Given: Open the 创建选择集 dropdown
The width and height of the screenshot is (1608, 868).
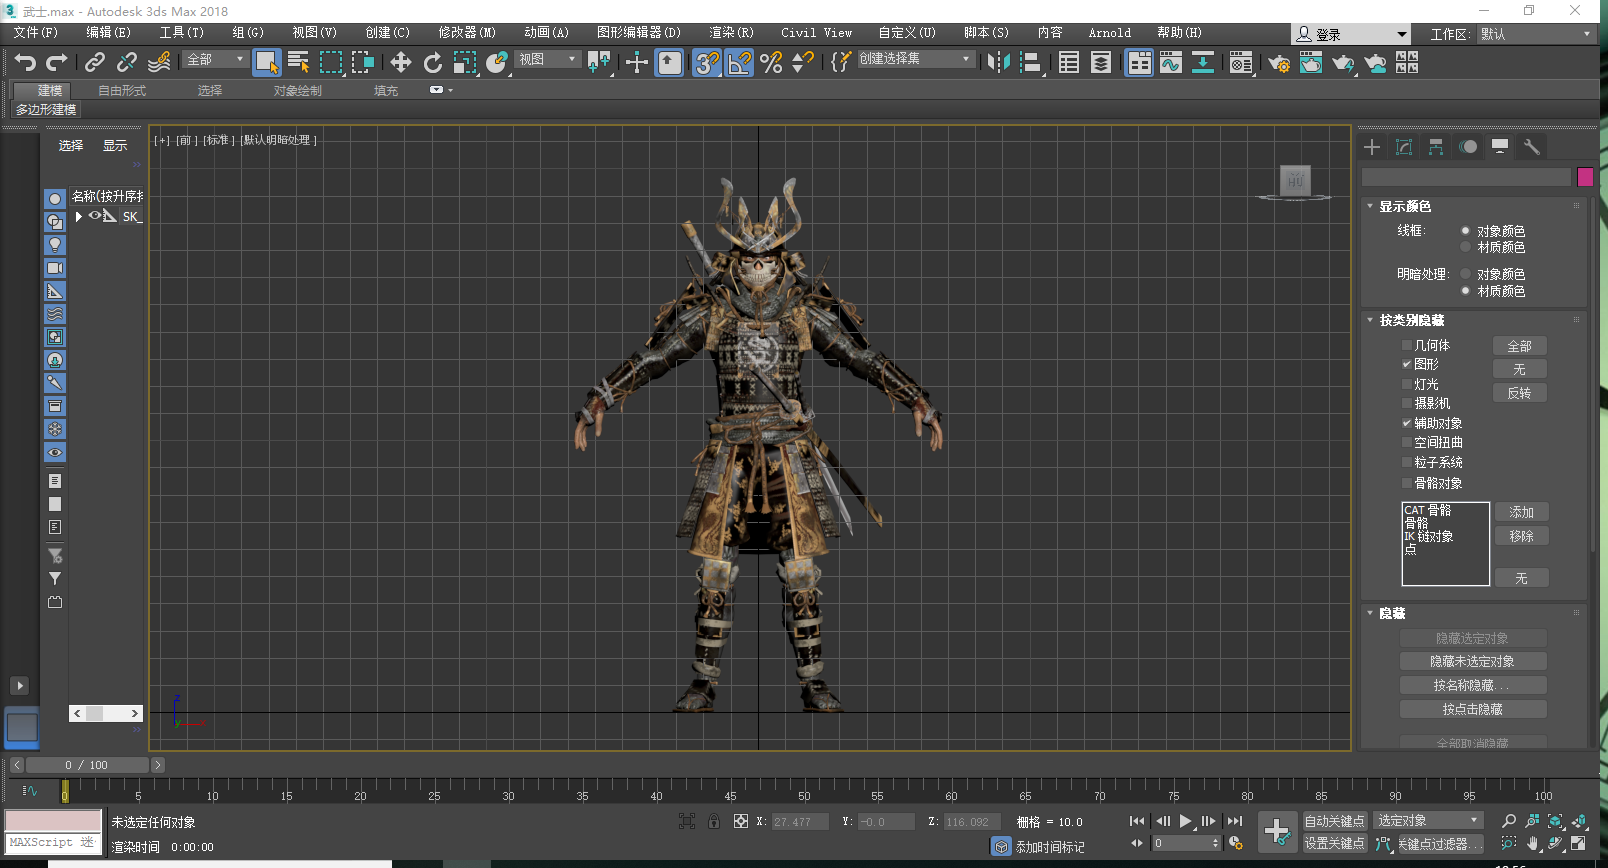Looking at the screenshot, I should (966, 59).
